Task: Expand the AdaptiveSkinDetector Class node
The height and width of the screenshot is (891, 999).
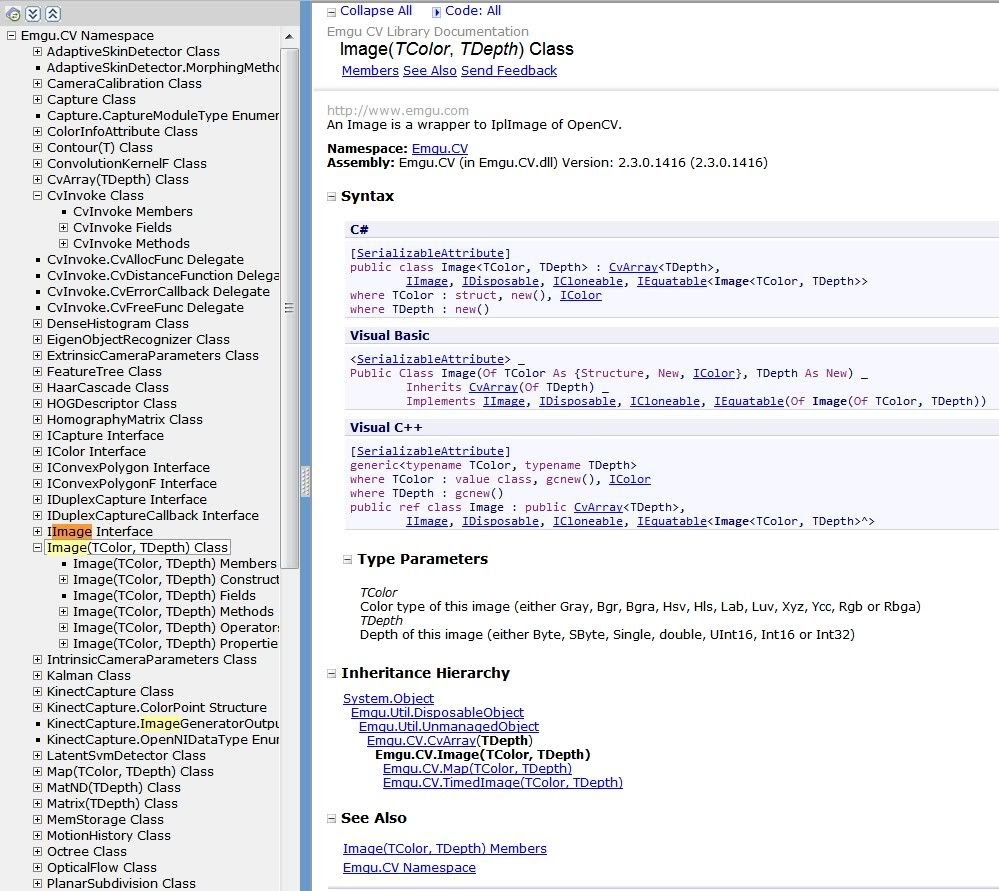Action: click(x=38, y=52)
